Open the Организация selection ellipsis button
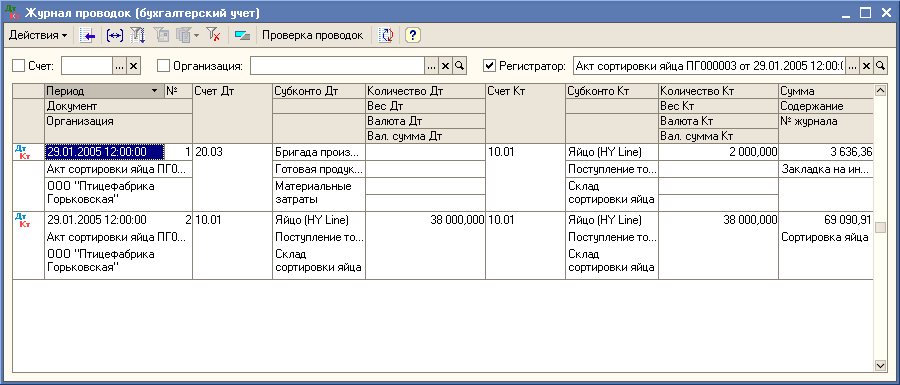 [x=432, y=66]
